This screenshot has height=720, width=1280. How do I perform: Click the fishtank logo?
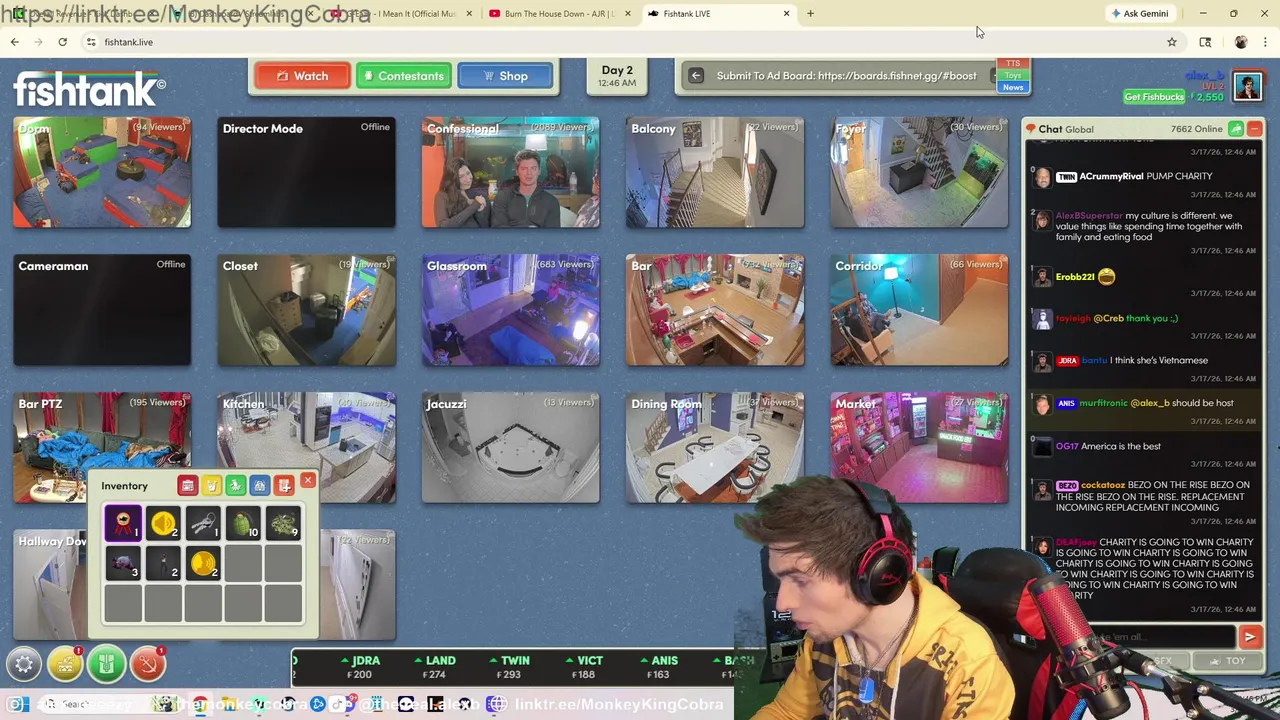(x=89, y=89)
